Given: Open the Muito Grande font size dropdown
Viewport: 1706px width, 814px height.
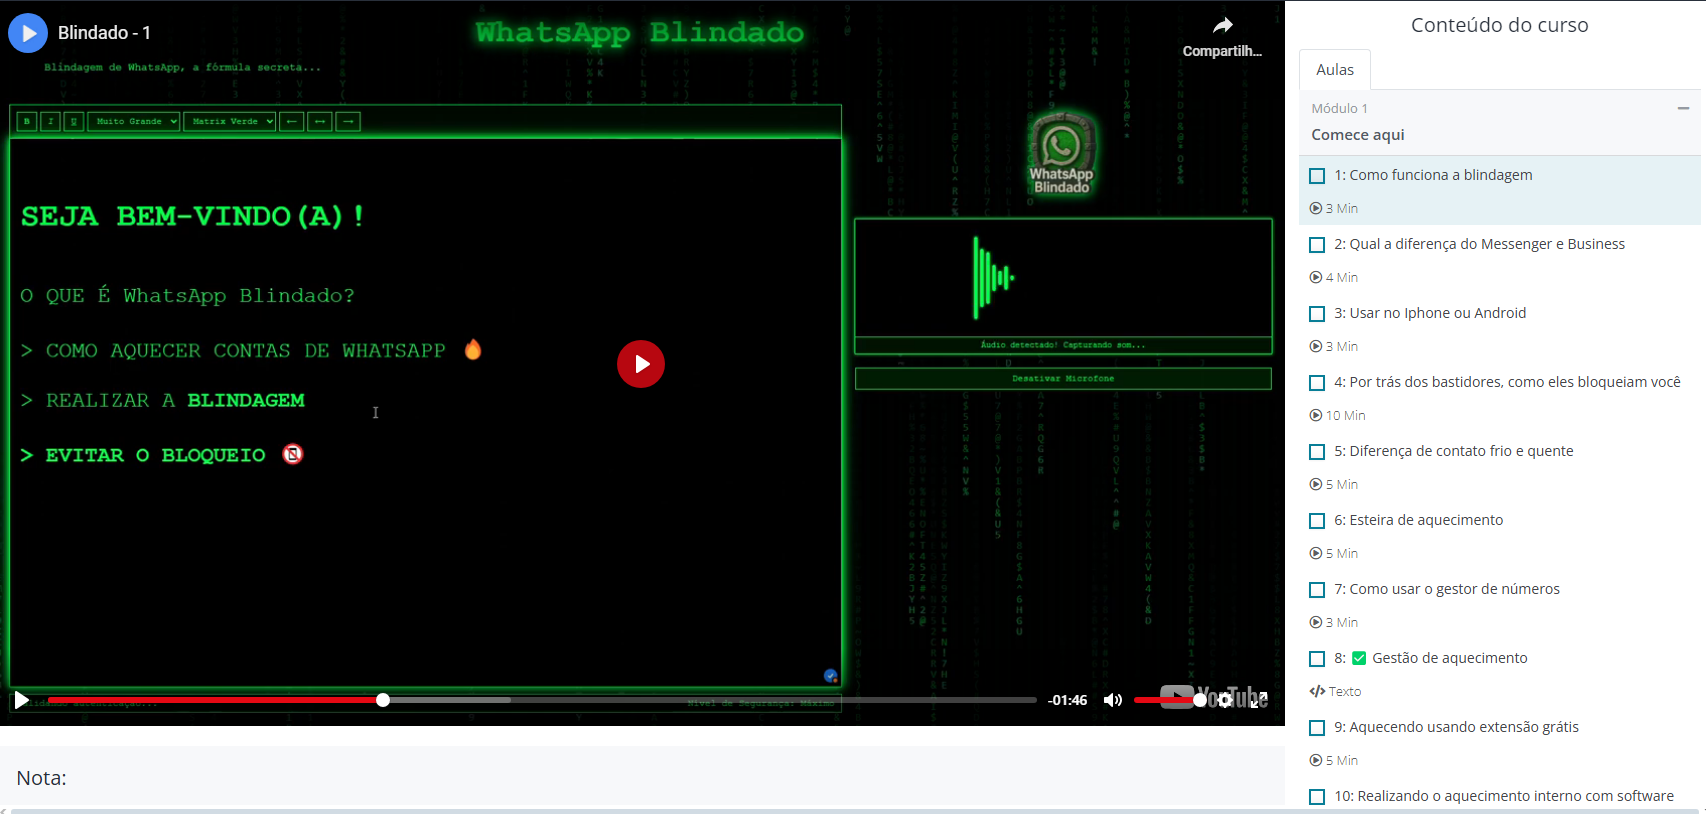Looking at the screenshot, I should (134, 121).
